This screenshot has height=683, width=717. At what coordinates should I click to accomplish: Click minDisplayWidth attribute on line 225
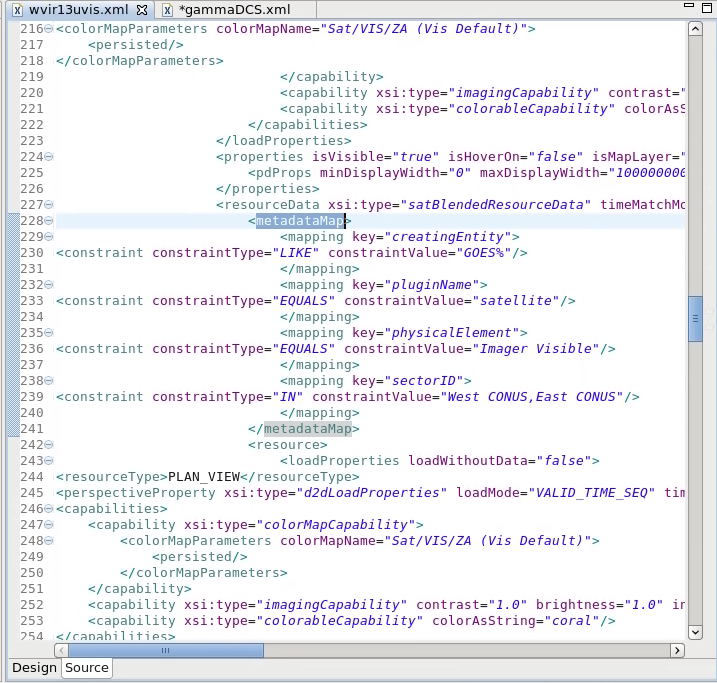(x=380, y=173)
